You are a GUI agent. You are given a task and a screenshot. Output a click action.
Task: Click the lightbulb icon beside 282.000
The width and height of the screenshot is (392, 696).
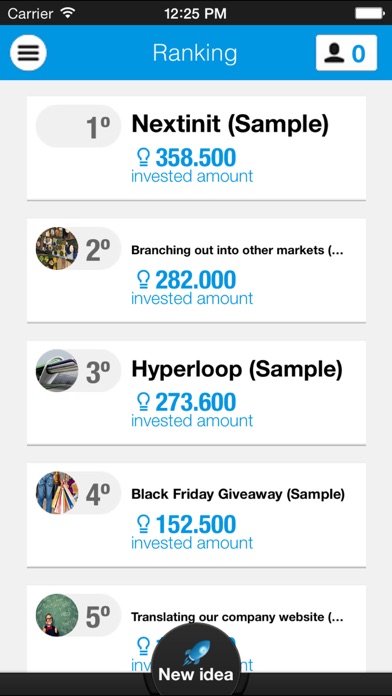tap(143, 280)
